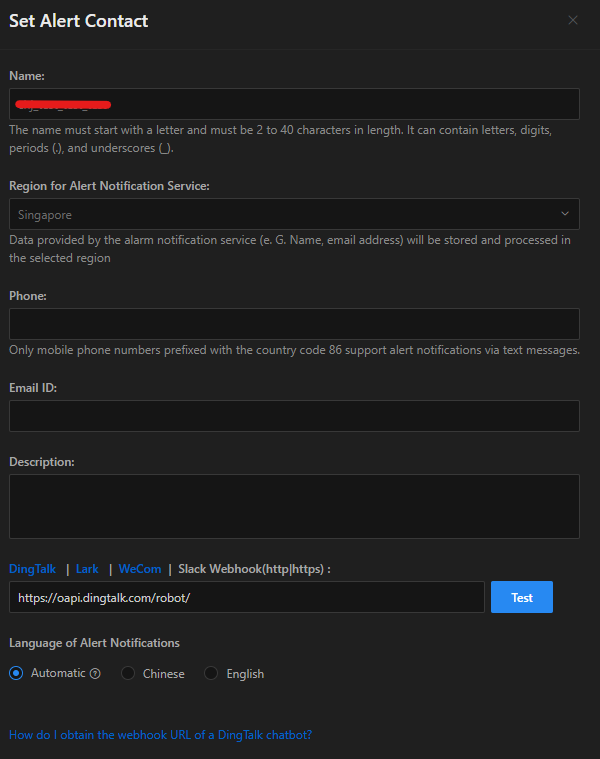The width and height of the screenshot is (600, 759).
Task: Switch to the WeCom webhook tab
Action: tap(140, 569)
